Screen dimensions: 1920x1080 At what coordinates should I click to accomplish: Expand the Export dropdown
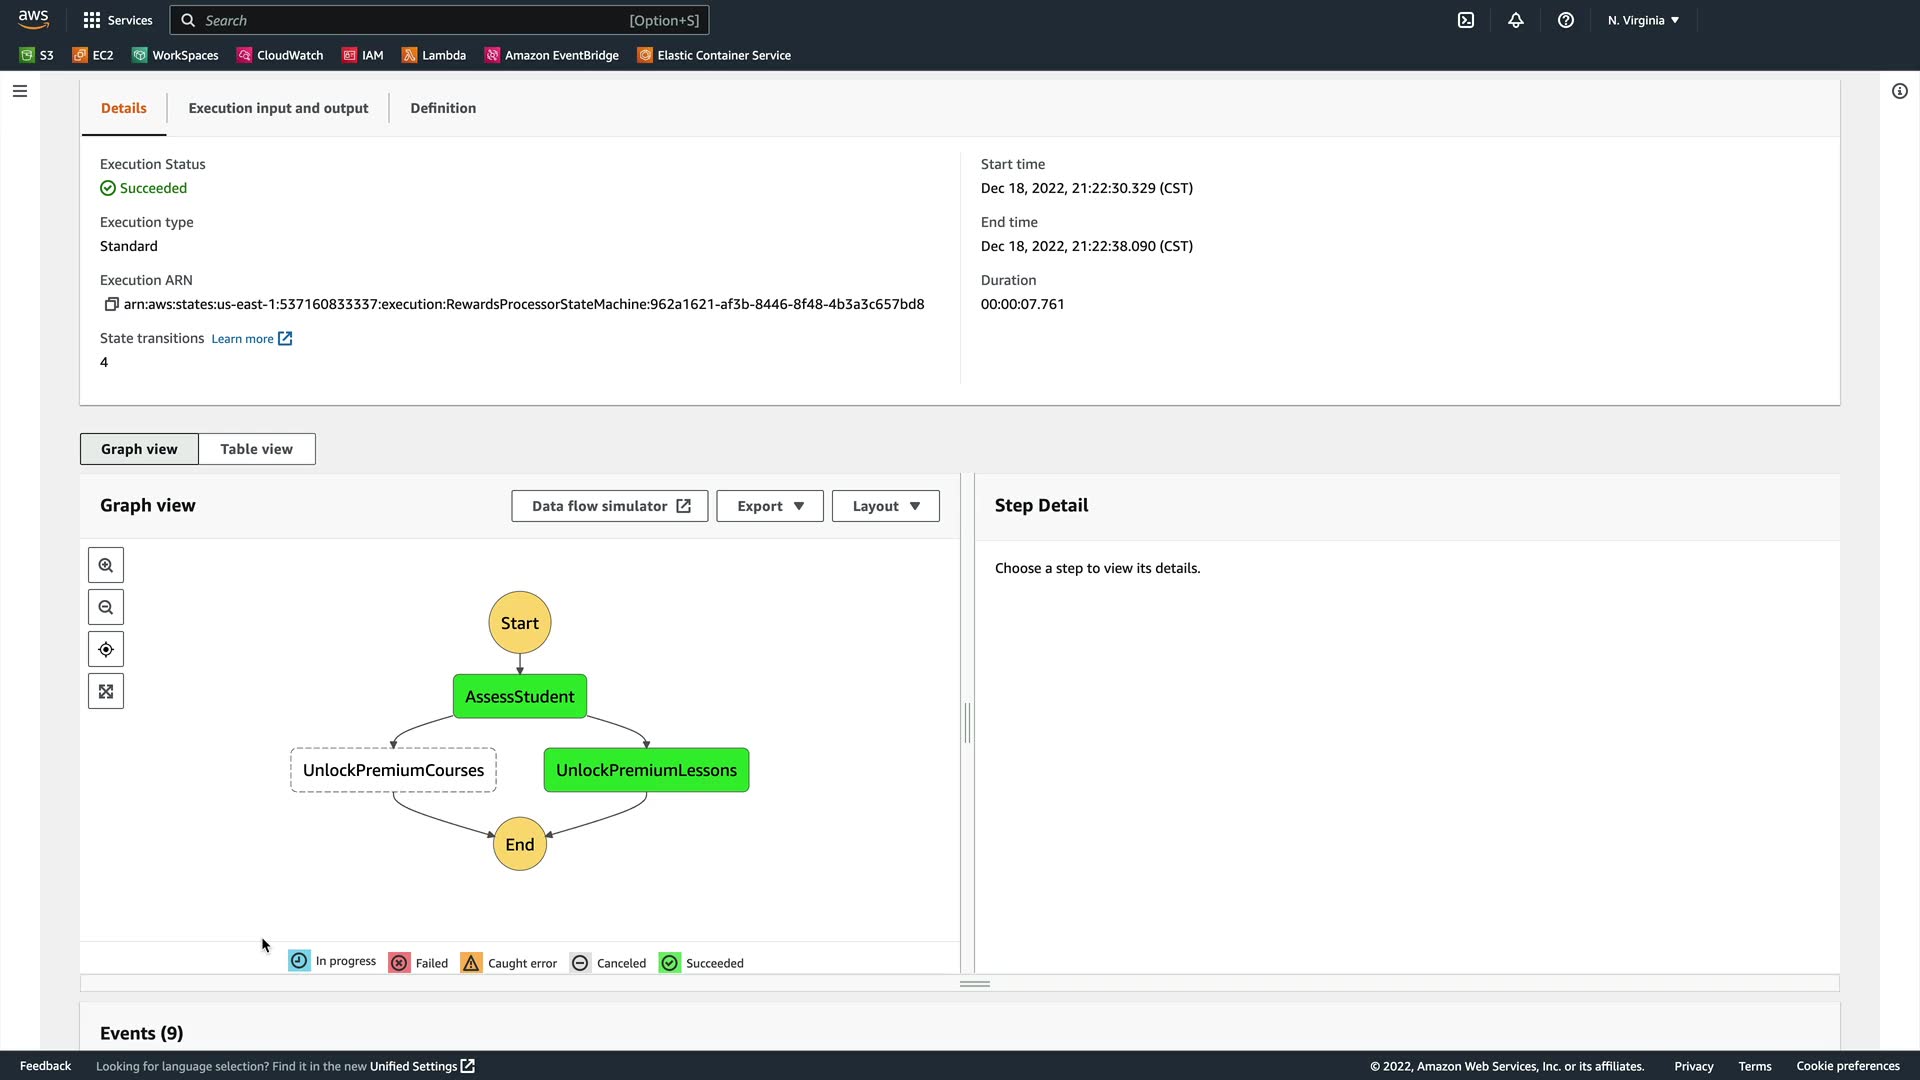(x=769, y=506)
